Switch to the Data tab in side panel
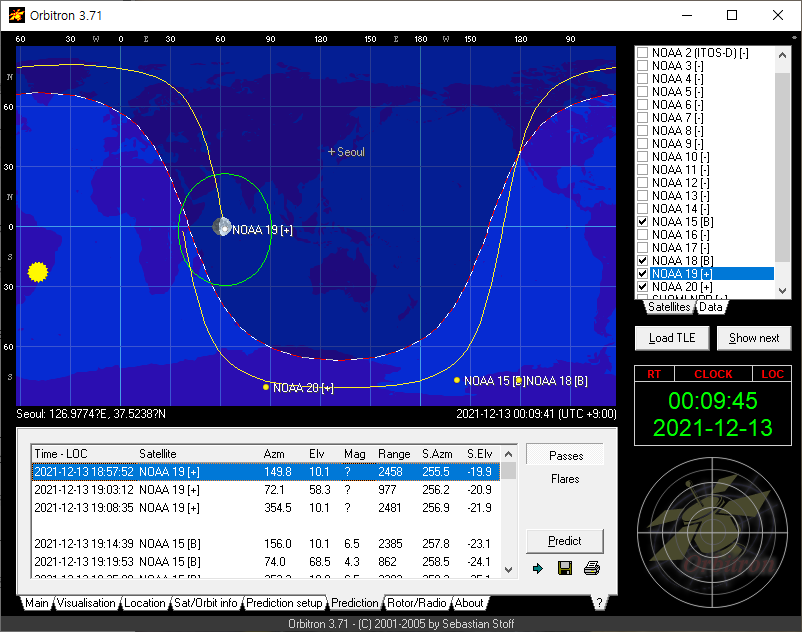802x632 pixels. pyautogui.click(x=711, y=307)
